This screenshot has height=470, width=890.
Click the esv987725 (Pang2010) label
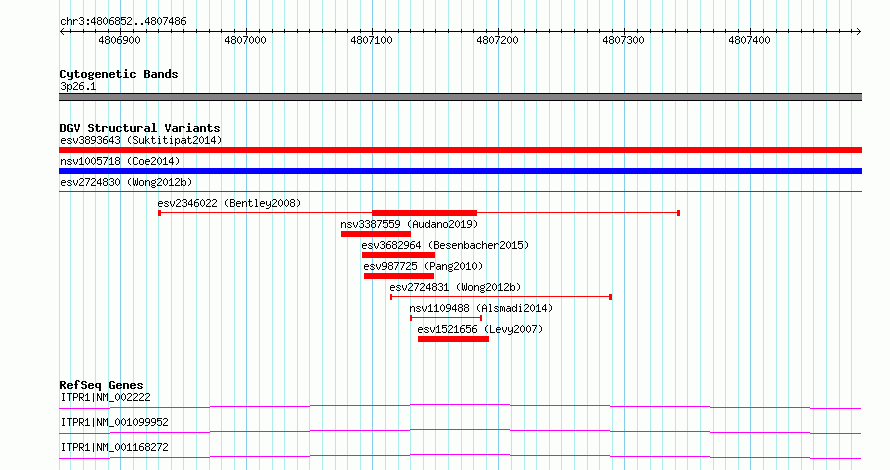point(423,266)
